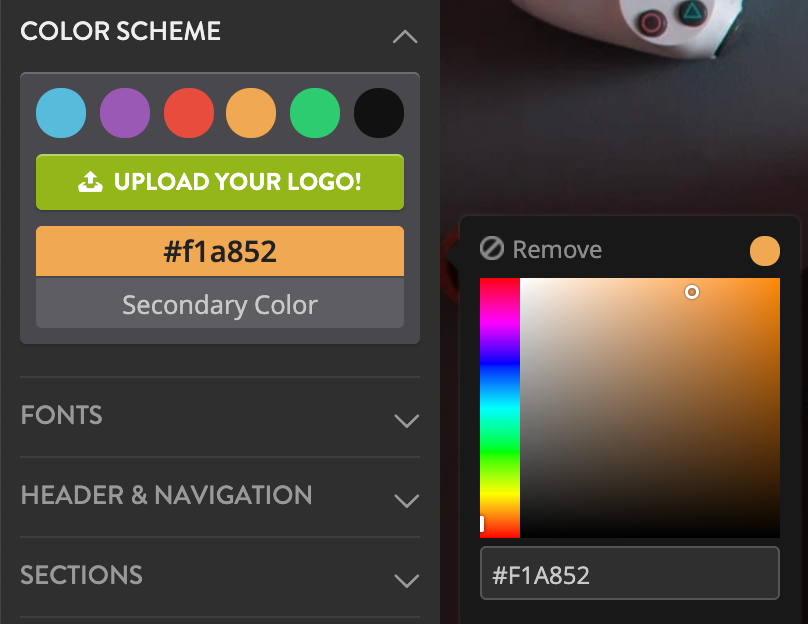
Task: Click the orange preview circle beside Remove
Action: point(764,250)
